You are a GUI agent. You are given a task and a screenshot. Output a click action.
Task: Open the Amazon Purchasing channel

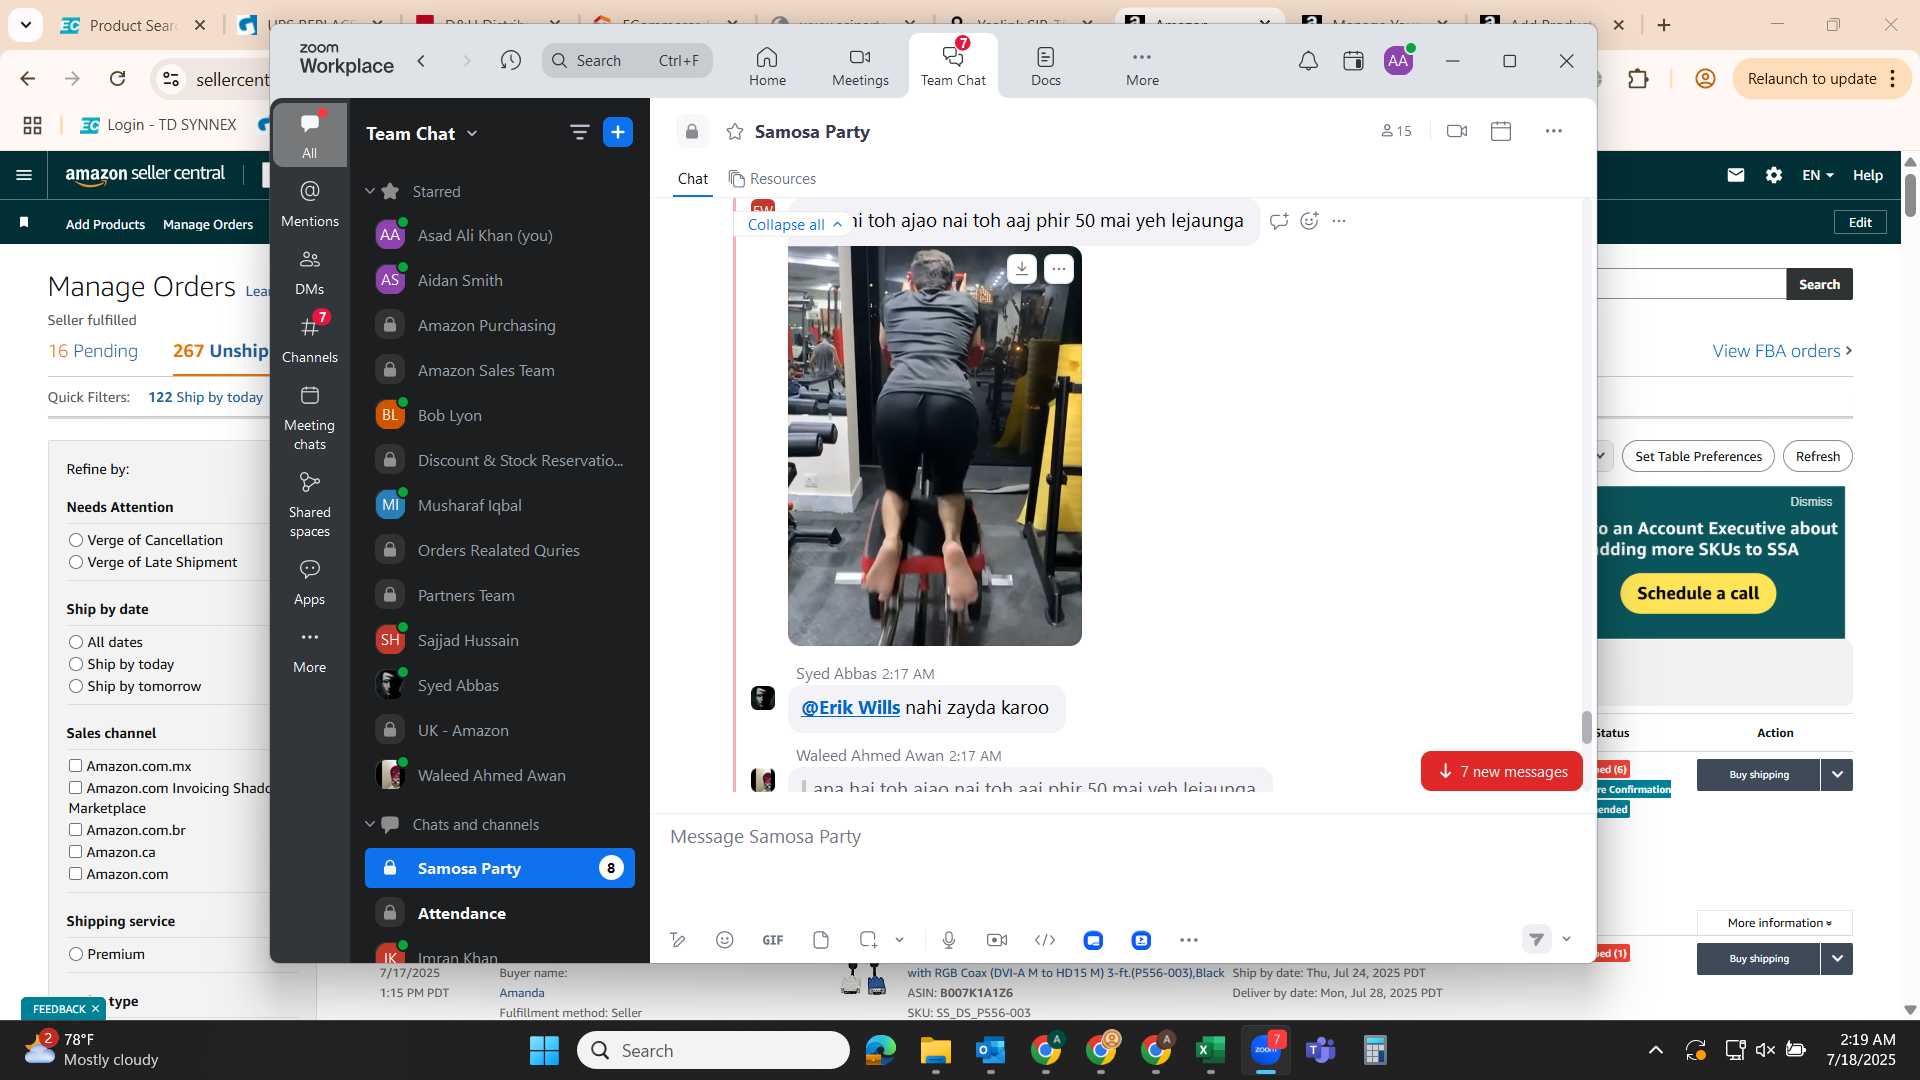500,325
